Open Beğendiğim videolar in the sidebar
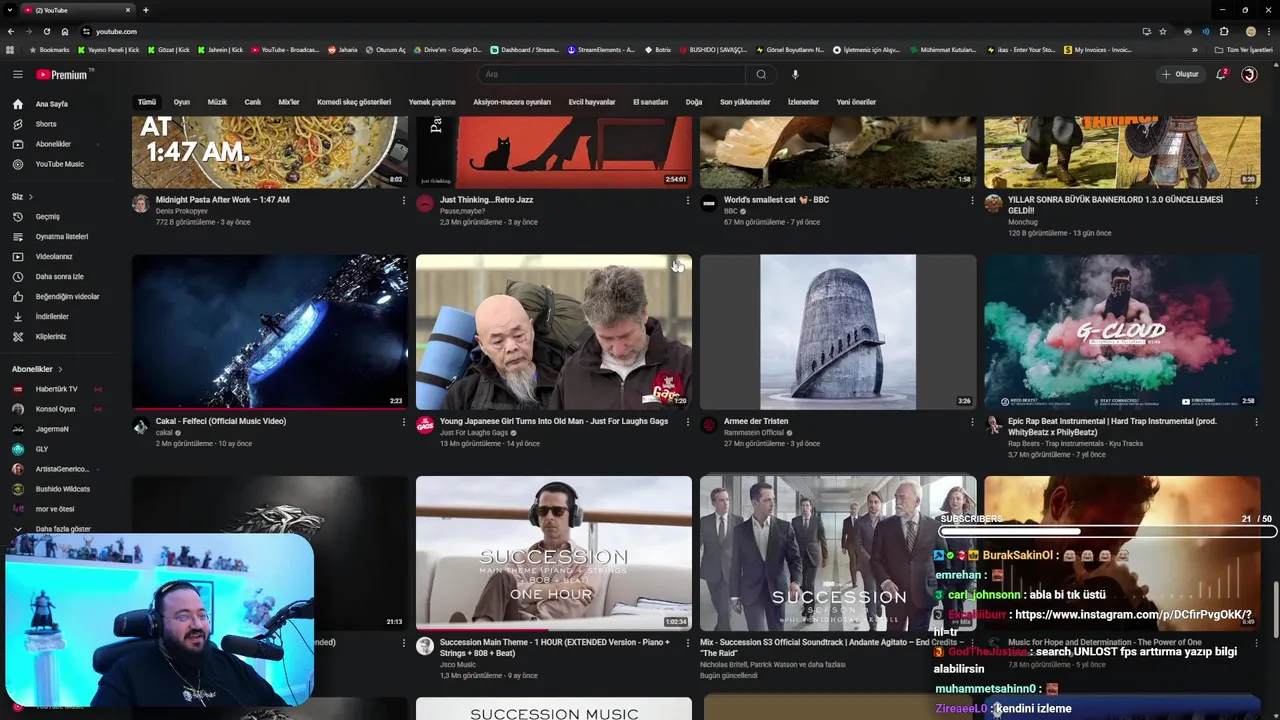The width and height of the screenshot is (1280, 720). click(x=67, y=297)
